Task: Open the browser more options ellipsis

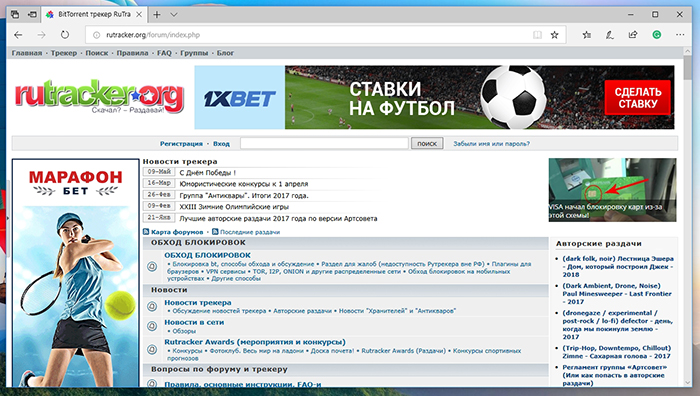Action: pos(680,35)
